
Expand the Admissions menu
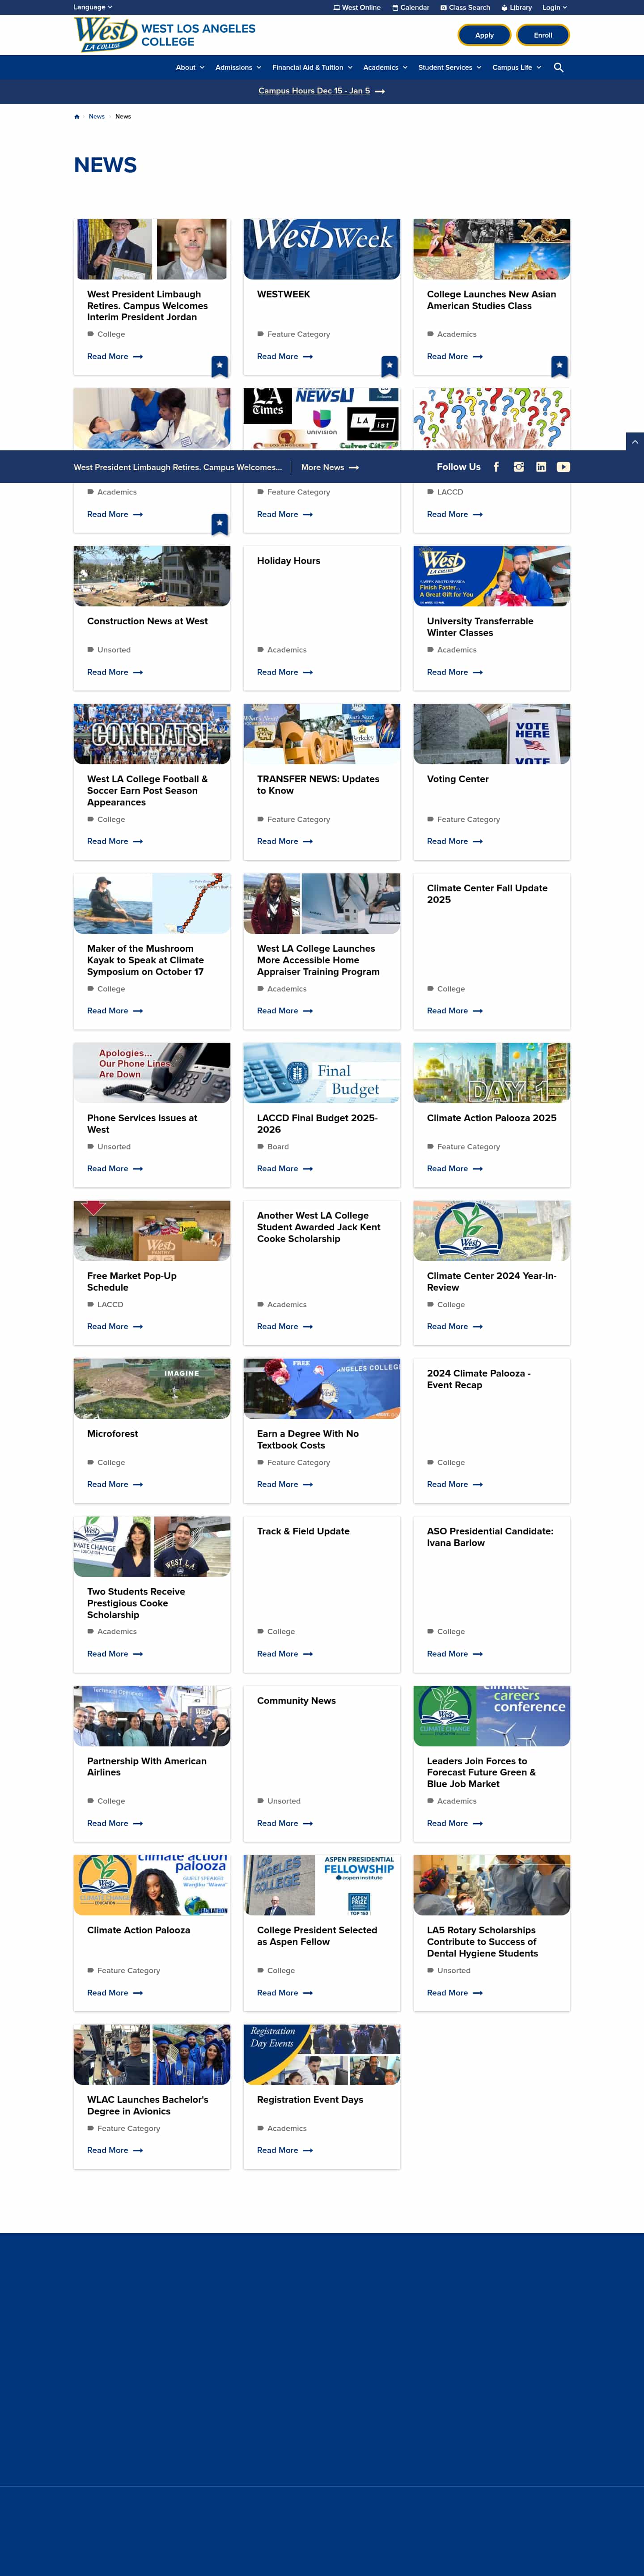pyautogui.click(x=238, y=68)
